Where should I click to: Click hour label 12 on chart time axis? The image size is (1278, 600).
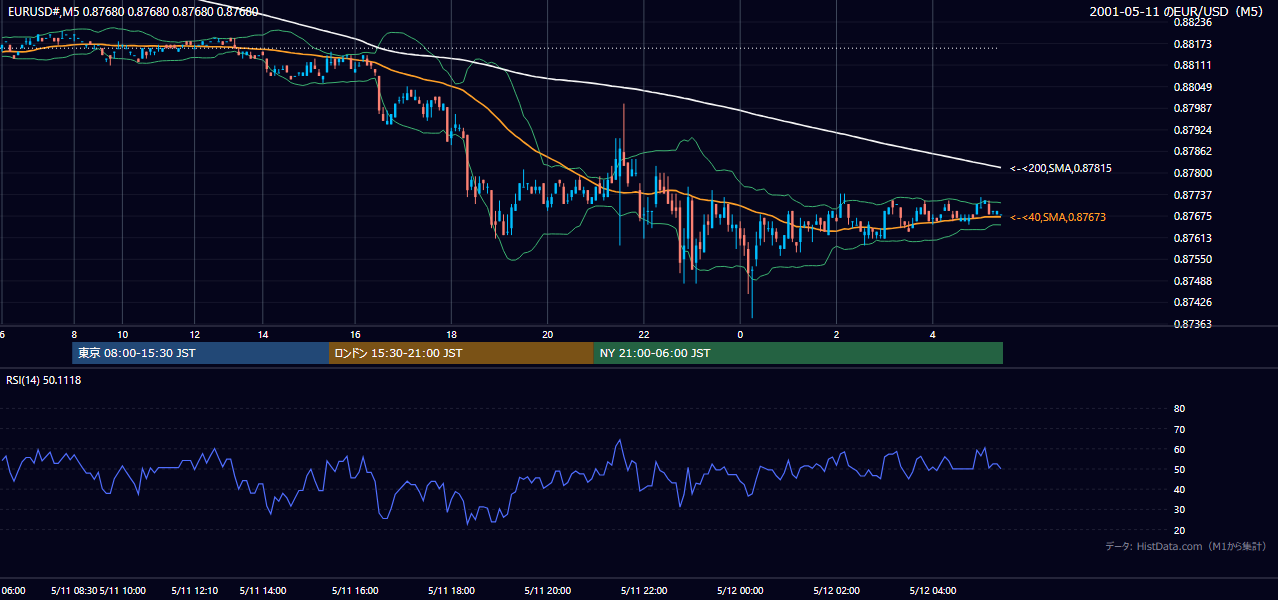(194, 334)
